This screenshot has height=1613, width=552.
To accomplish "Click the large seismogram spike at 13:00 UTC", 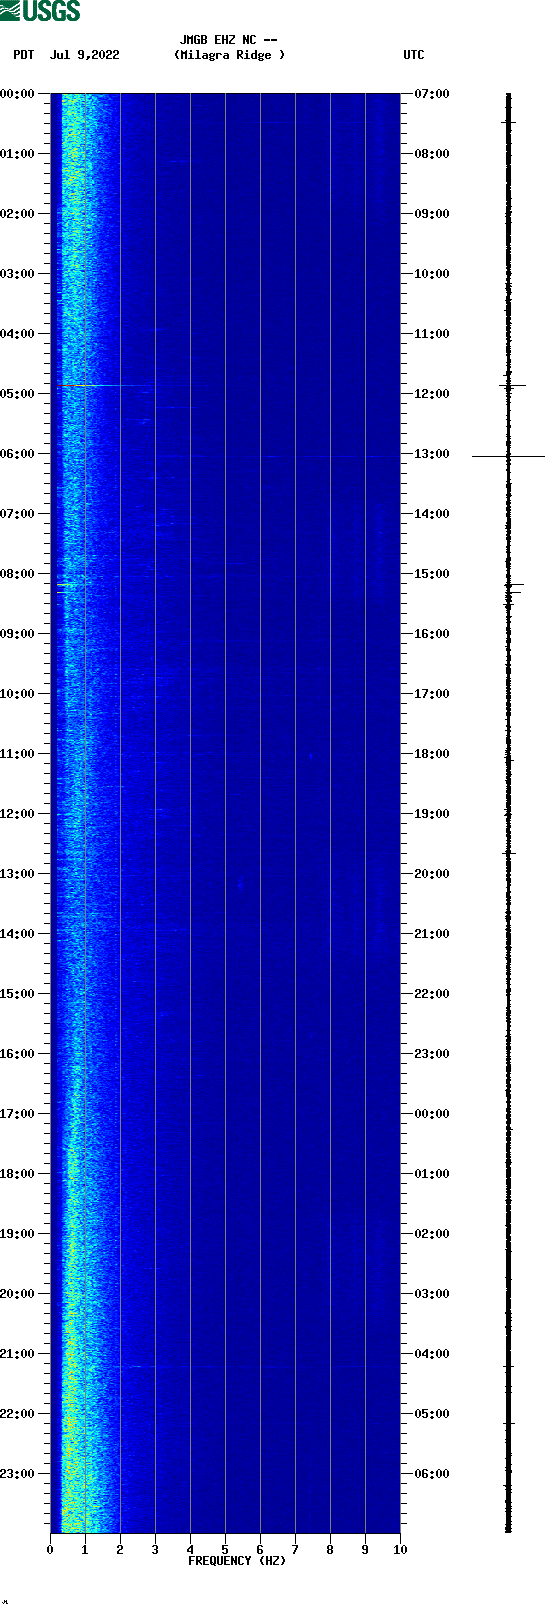I will tap(508, 456).
